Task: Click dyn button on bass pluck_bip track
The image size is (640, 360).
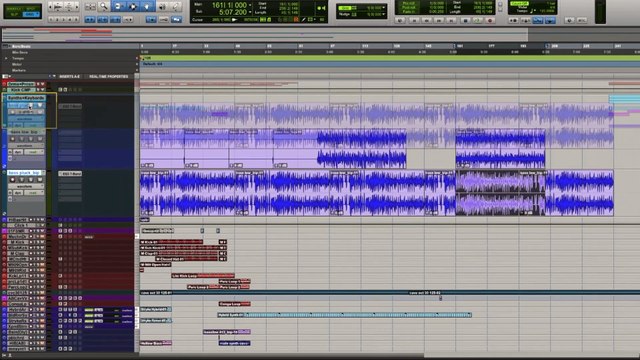Action: point(18,193)
